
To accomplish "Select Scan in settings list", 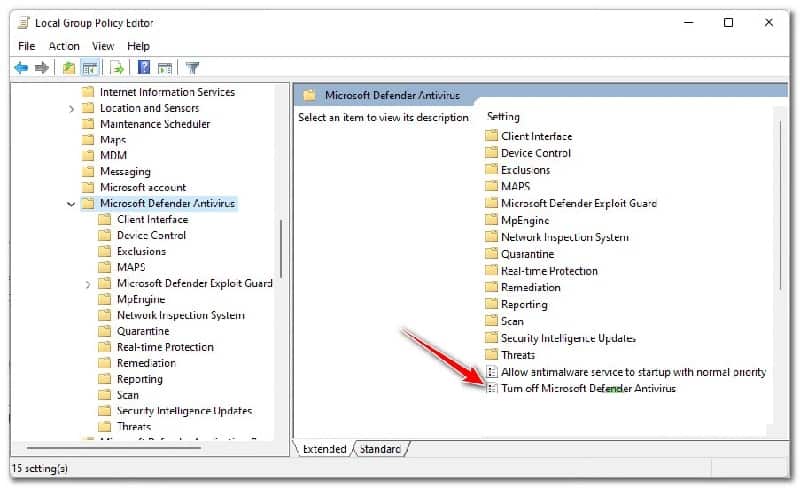I will coord(512,321).
